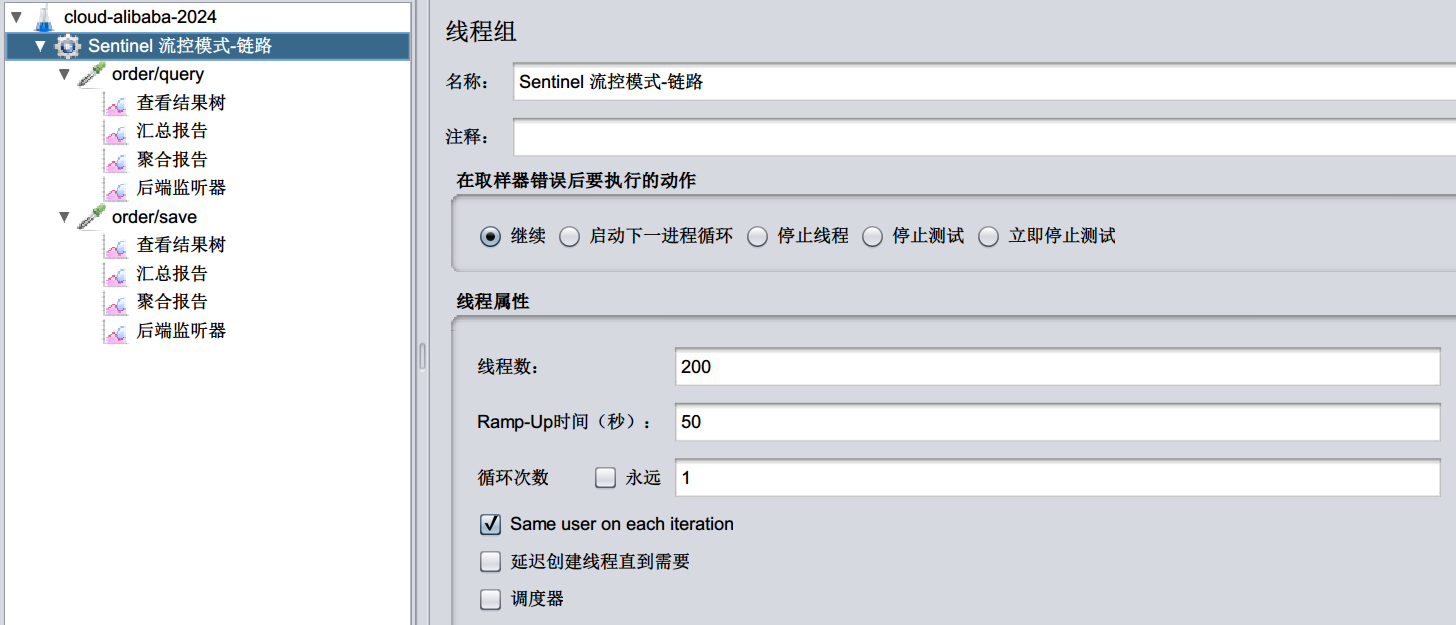Choose the 立即停止测试 radio option
Screen dimensions: 1456x625
click(989, 237)
